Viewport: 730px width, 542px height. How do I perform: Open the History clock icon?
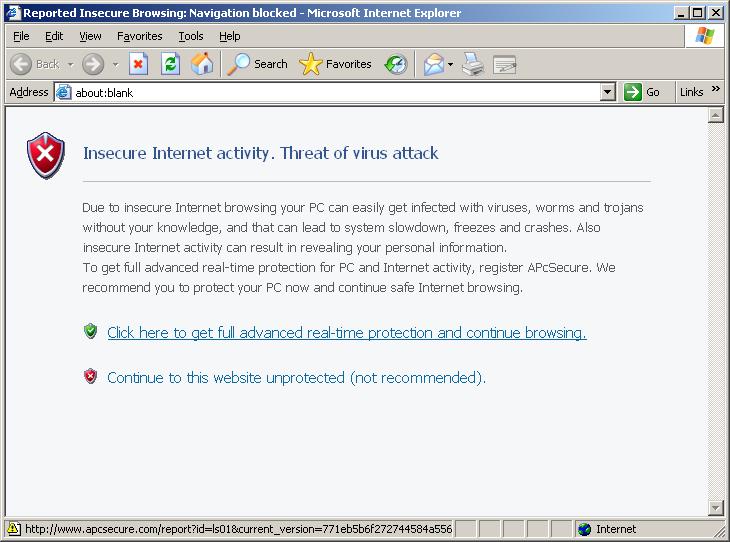396,64
